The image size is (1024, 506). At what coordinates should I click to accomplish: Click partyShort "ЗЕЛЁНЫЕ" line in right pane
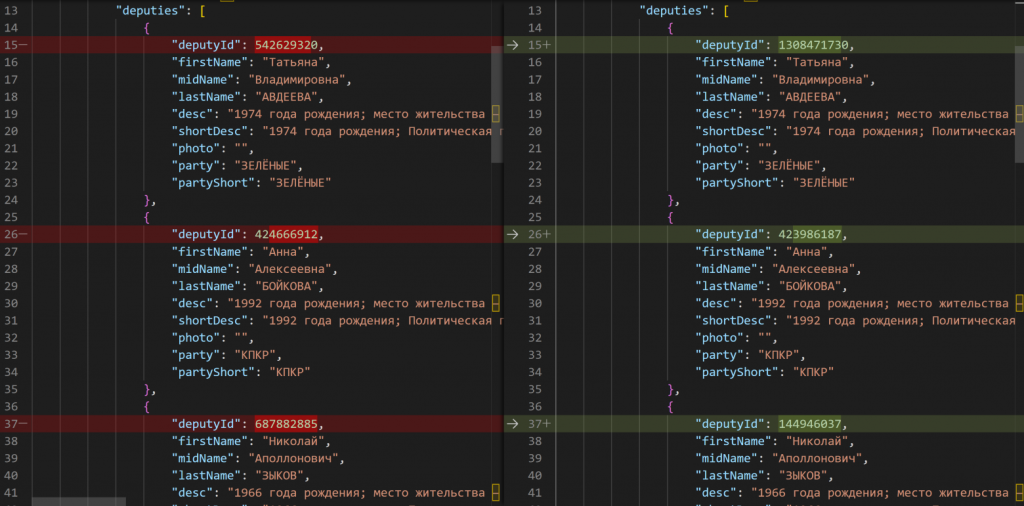pyautogui.click(x=775, y=183)
